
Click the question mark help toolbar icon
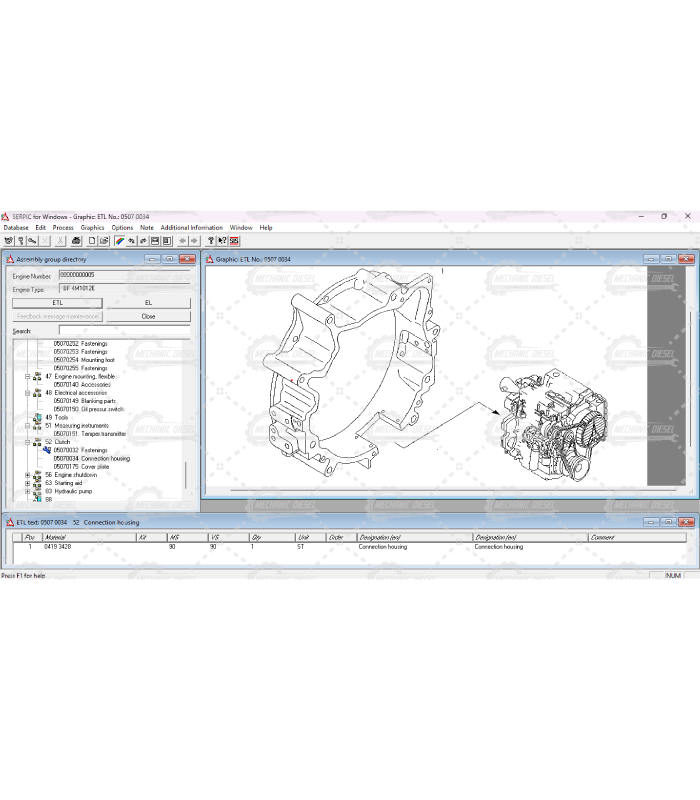click(x=210, y=241)
